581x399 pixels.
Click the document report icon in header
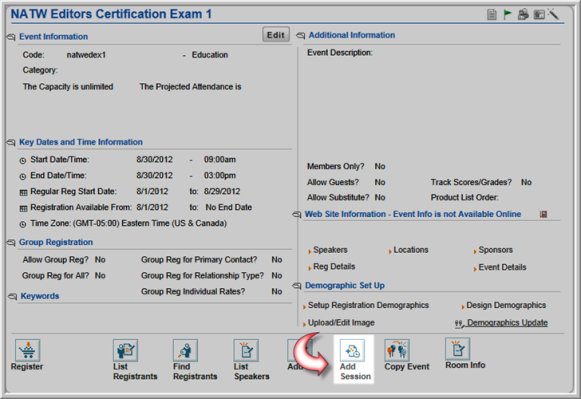pos(491,15)
